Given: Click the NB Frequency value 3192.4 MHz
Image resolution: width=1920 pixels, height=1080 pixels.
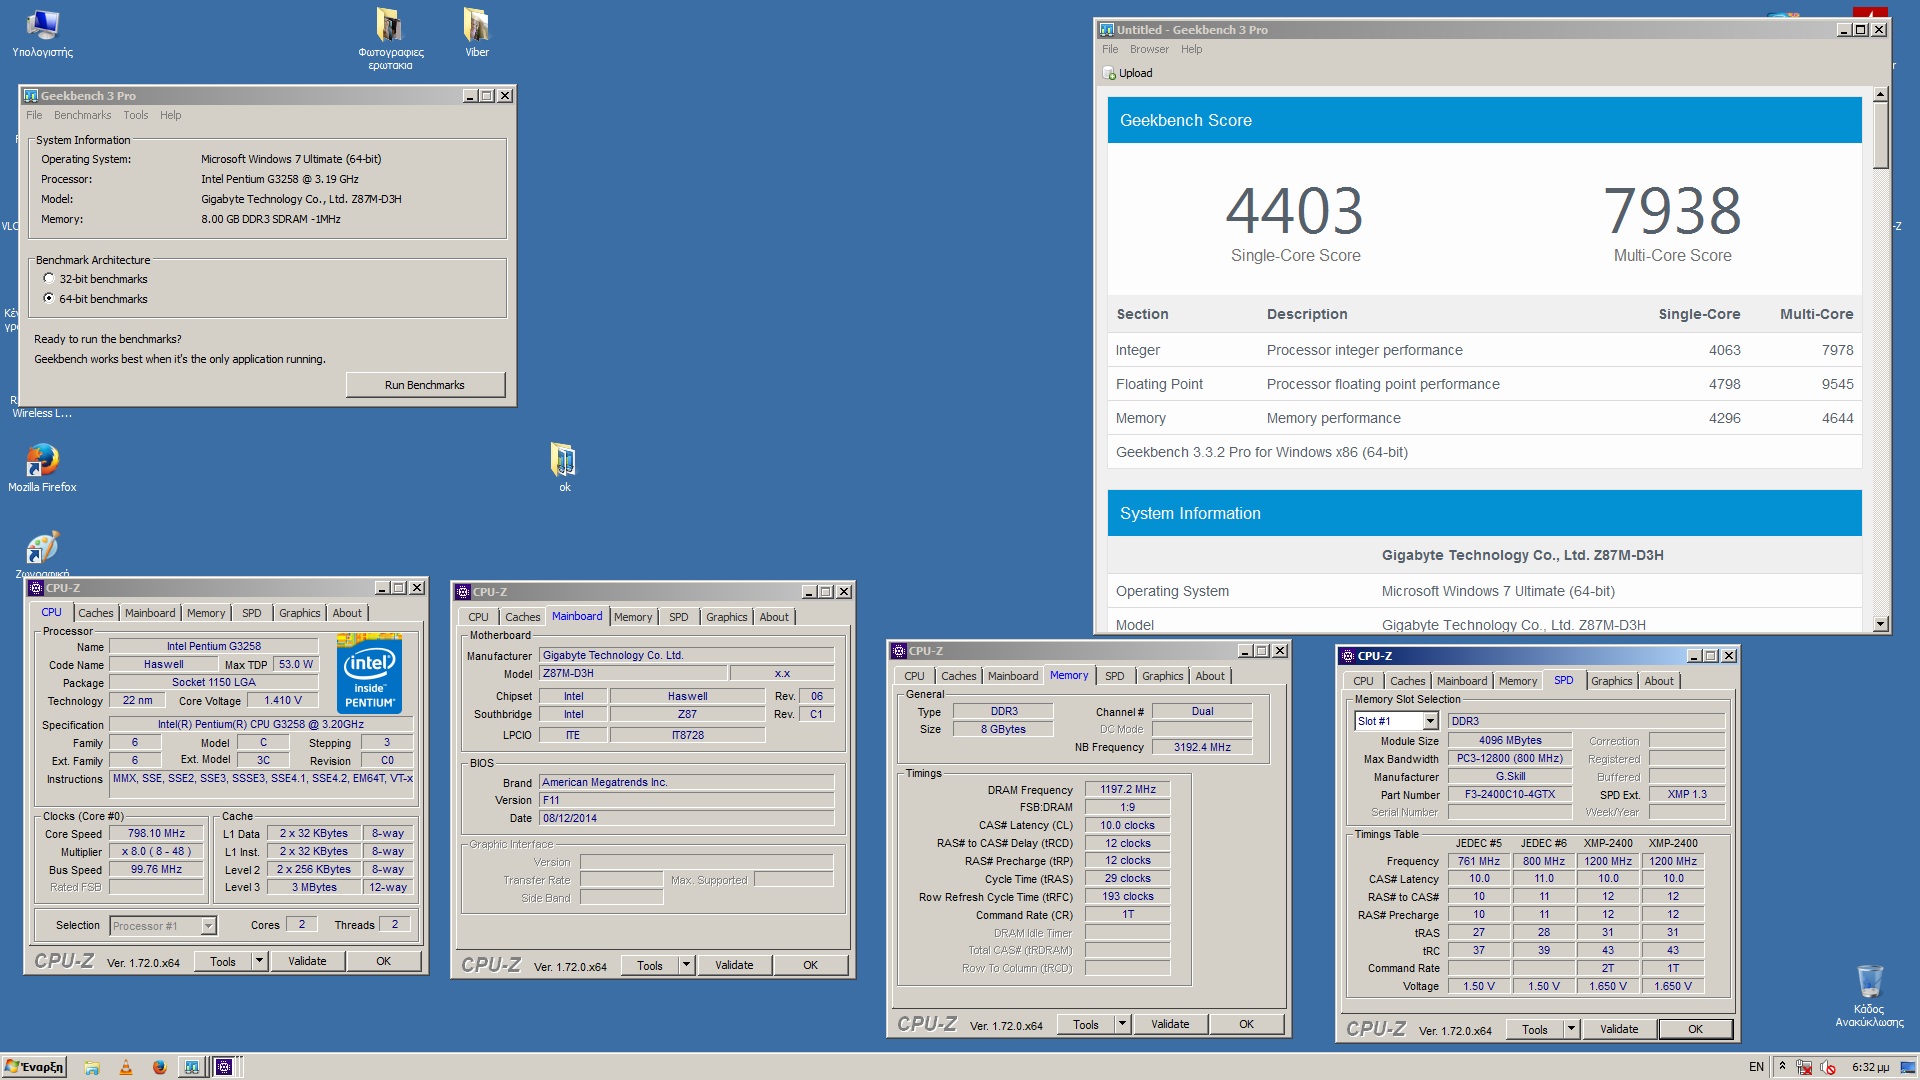Looking at the screenshot, I should point(1202,748).
